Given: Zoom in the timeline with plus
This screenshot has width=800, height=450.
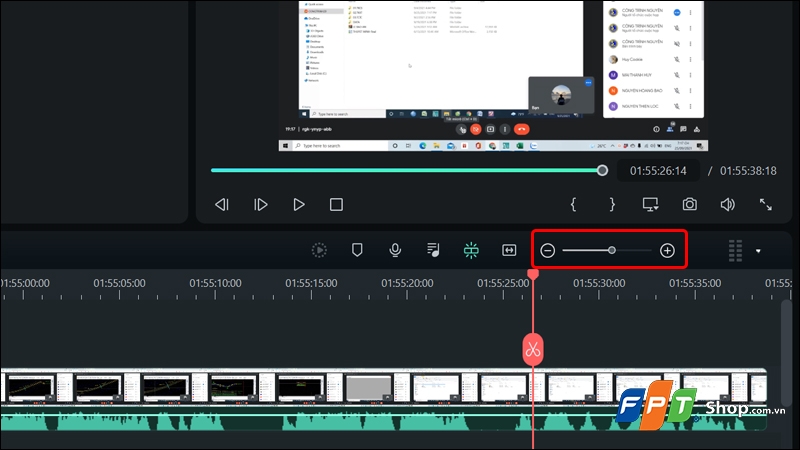Looking at the screenshot, I should [667, 251].
